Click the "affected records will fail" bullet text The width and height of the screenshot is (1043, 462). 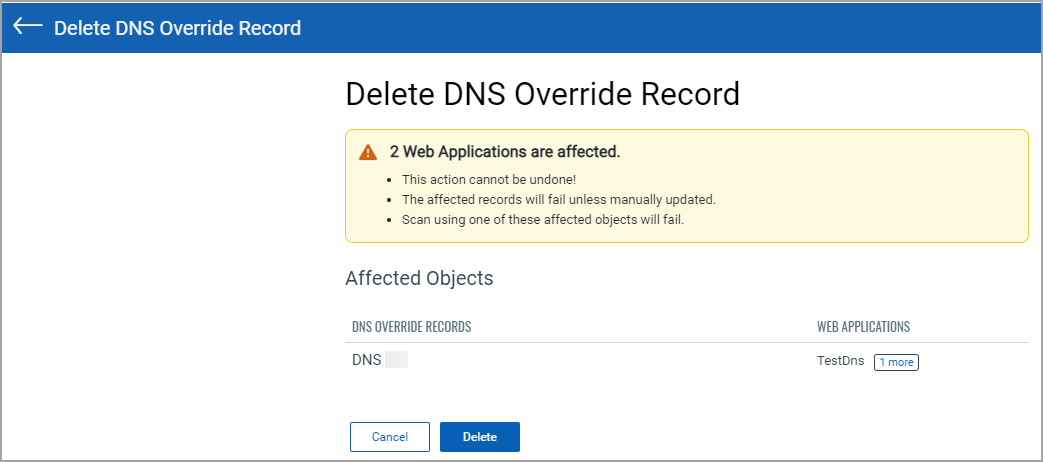pos(558,199)
